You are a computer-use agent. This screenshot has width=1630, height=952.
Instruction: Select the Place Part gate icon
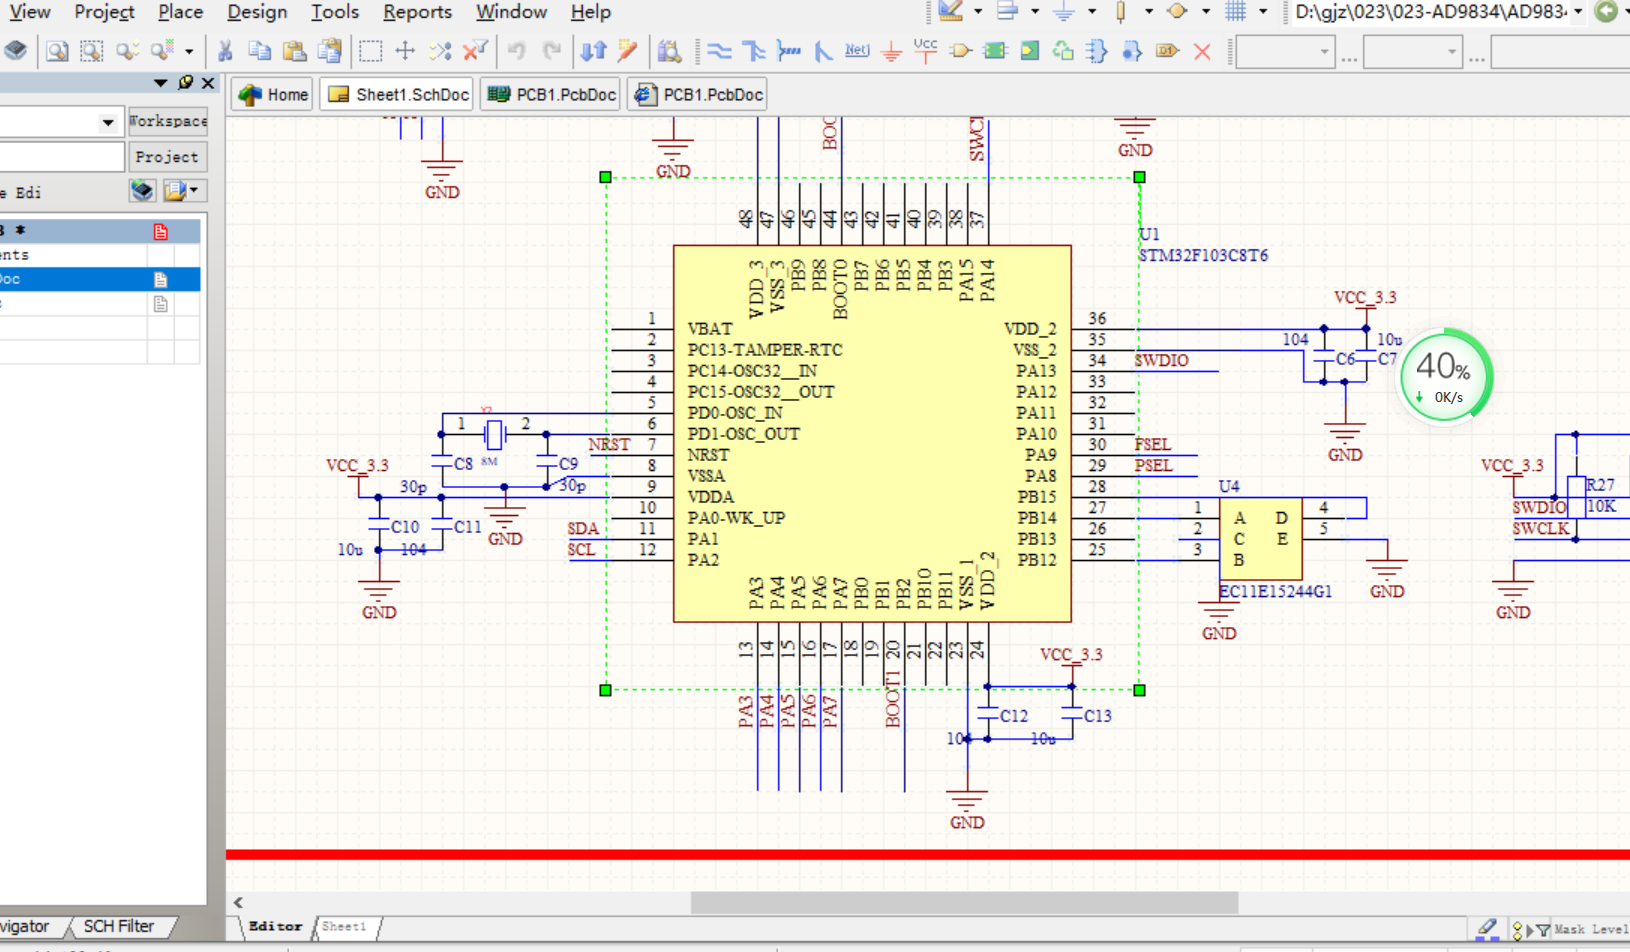point(960,51)
